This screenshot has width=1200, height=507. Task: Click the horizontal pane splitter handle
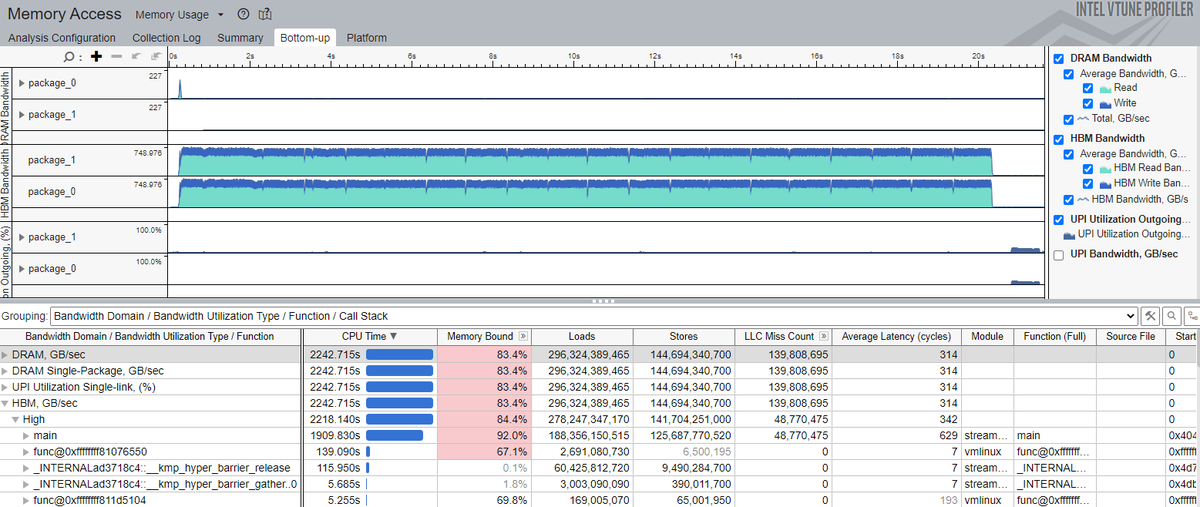604,300
